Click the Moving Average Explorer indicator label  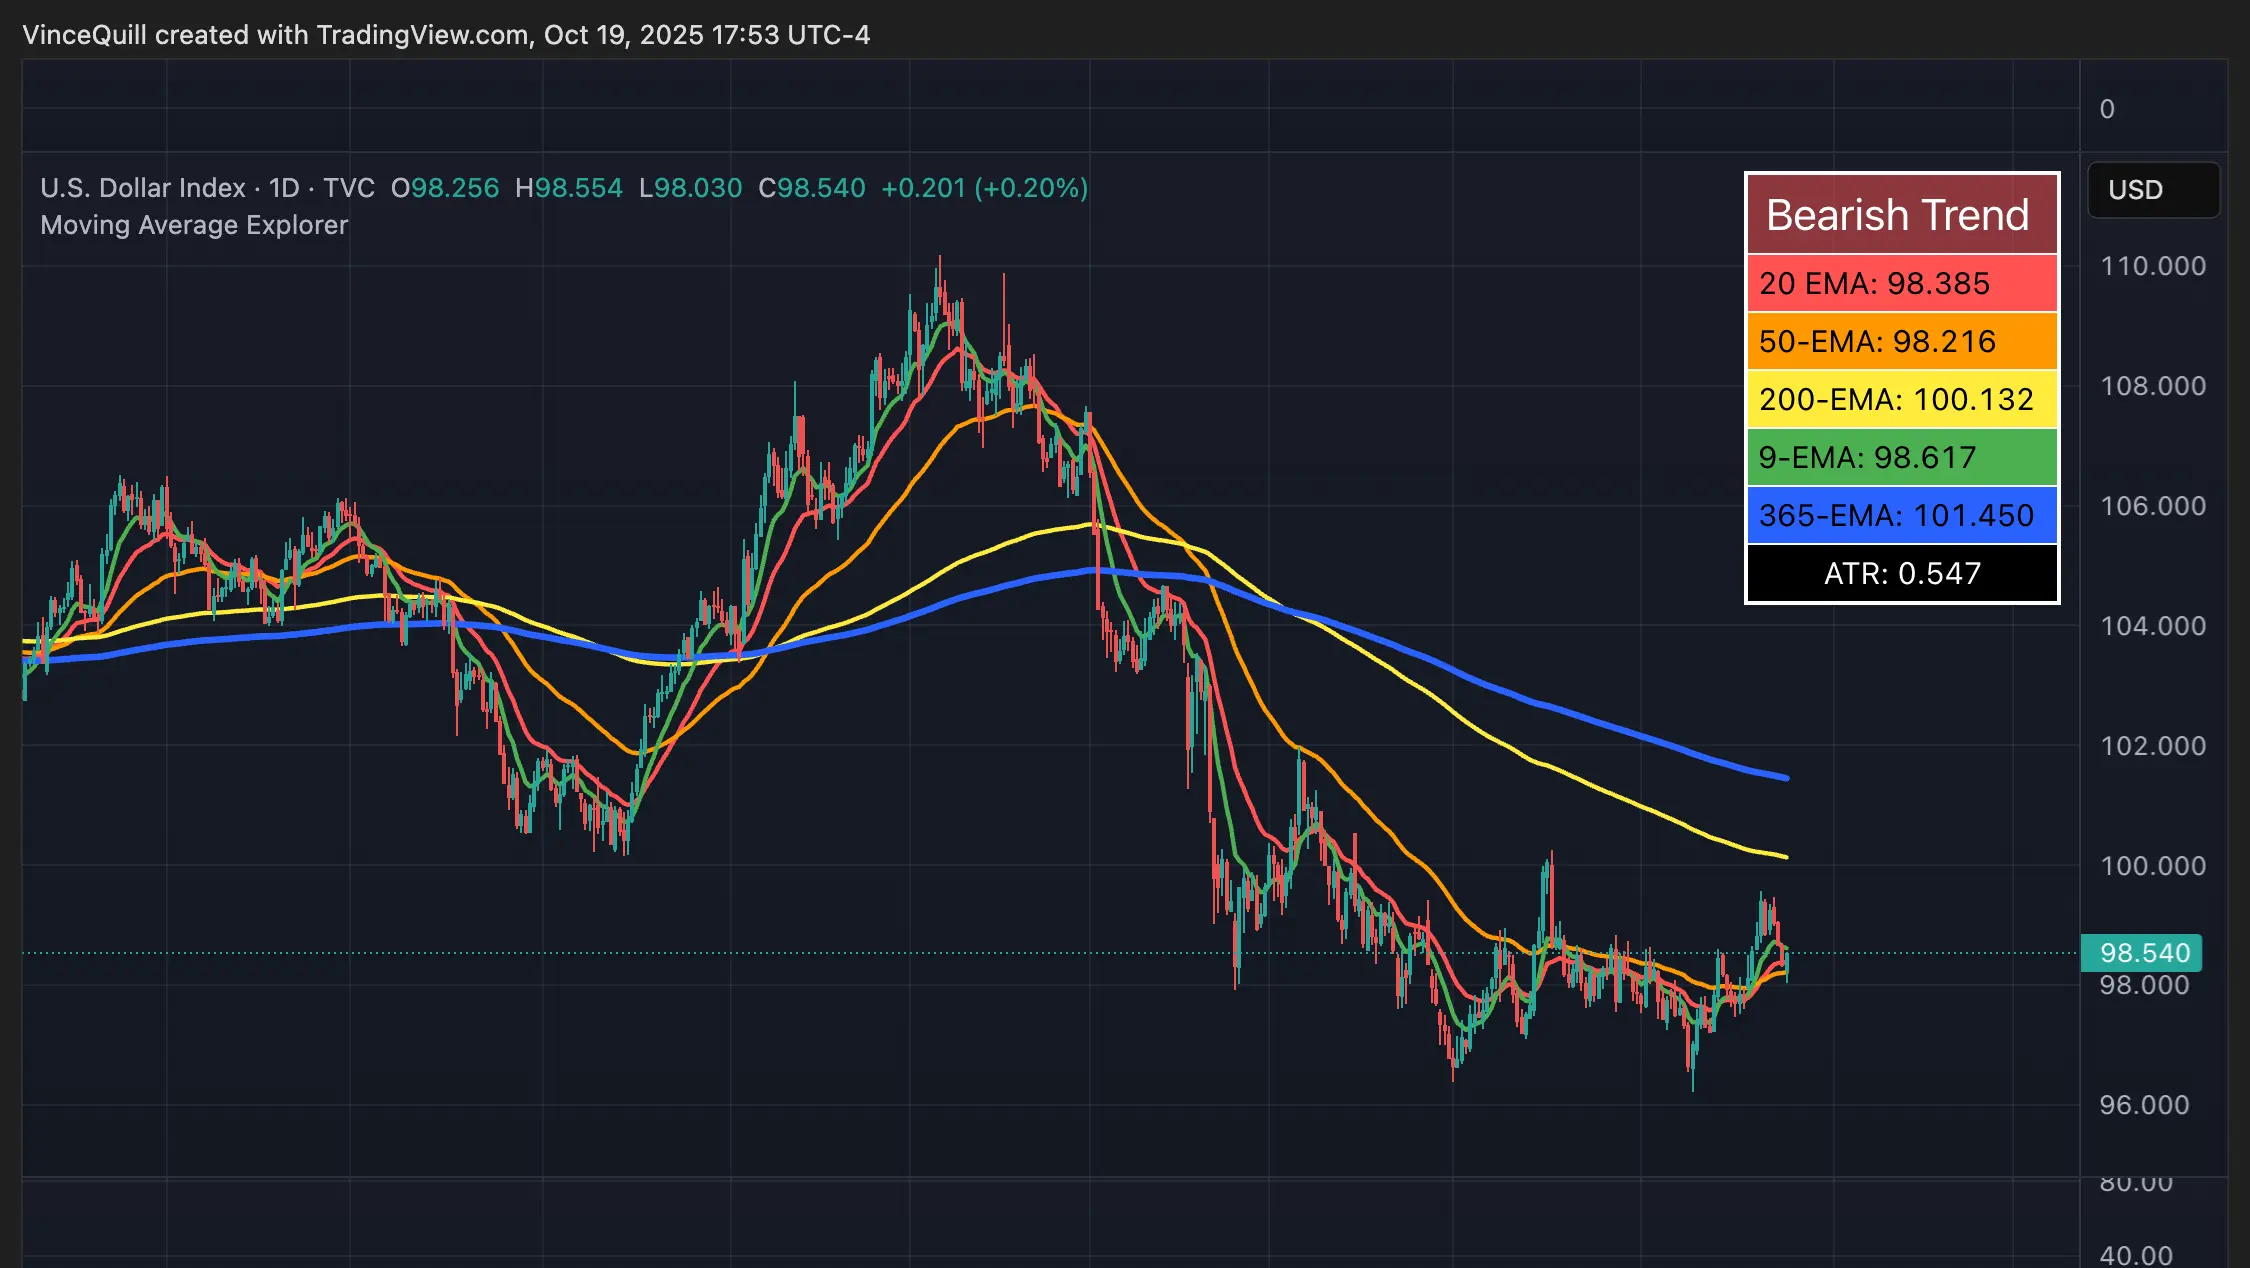pyautogui.click(x=194, y=225)
